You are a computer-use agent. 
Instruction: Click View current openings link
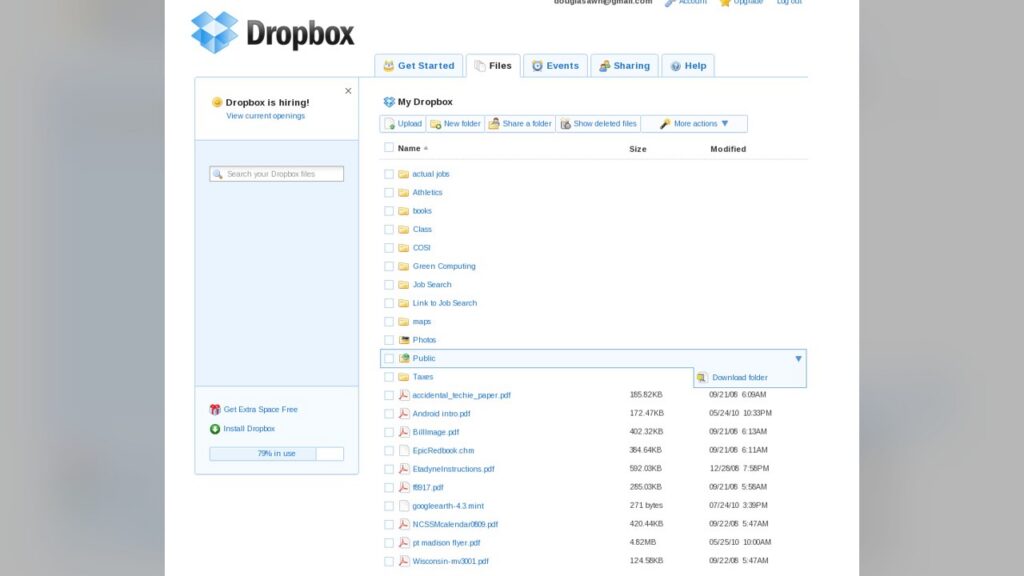click(265, 116)
